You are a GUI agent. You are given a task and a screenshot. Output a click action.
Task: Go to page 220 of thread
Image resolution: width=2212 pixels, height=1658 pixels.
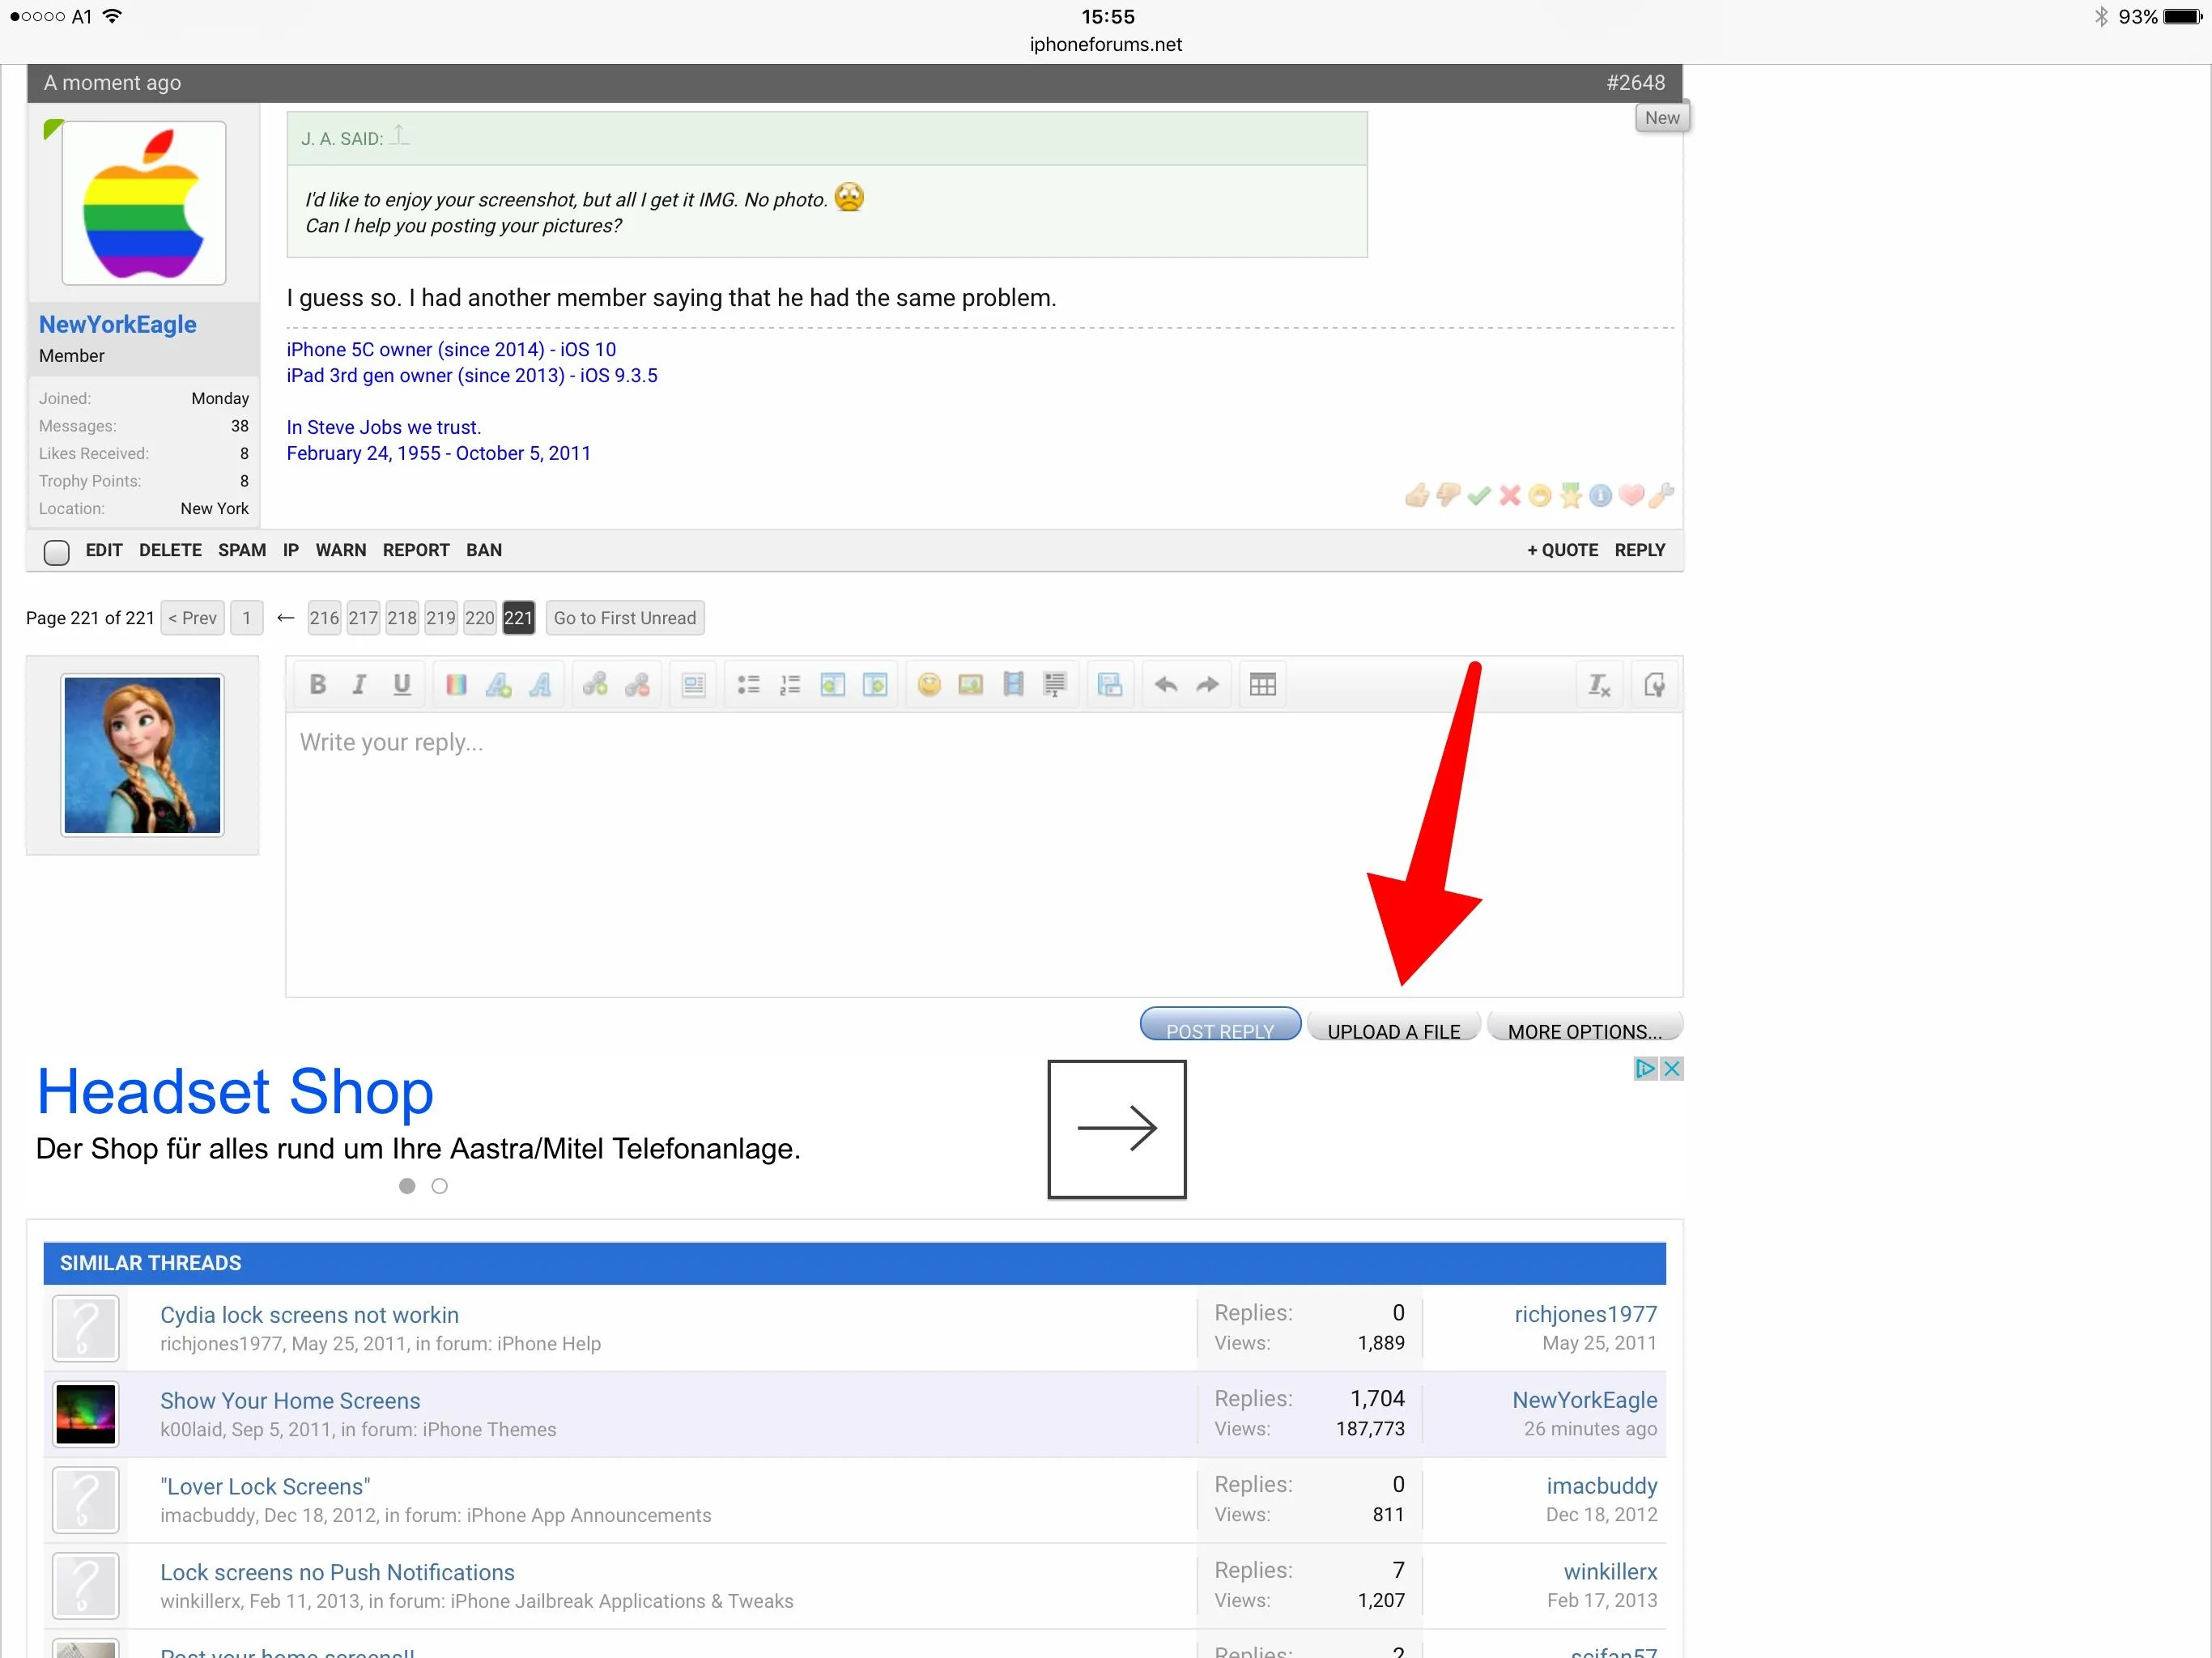tap(480, 618)
